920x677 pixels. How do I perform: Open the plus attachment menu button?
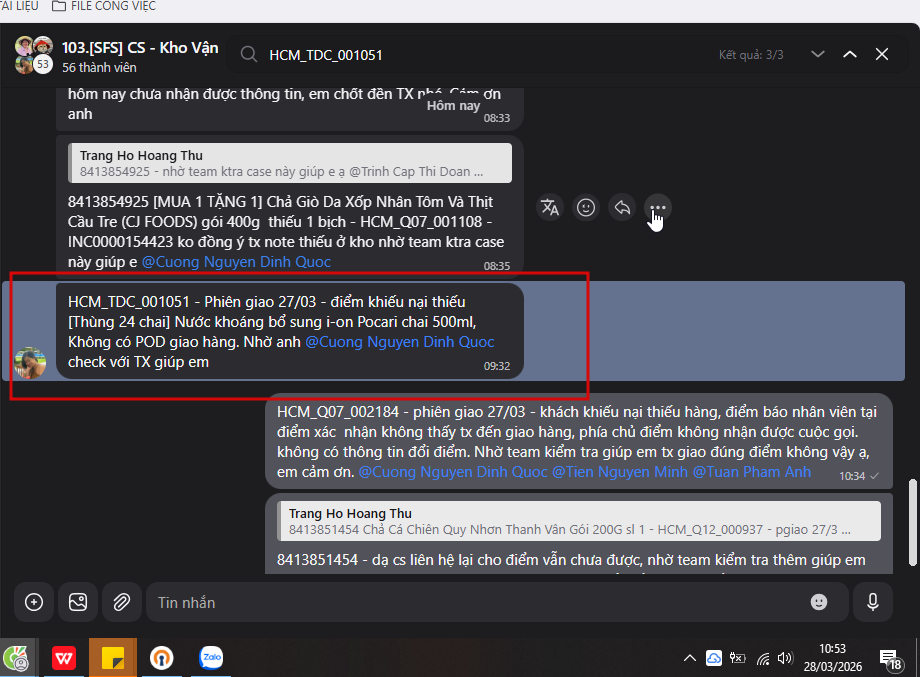[34, 602]
